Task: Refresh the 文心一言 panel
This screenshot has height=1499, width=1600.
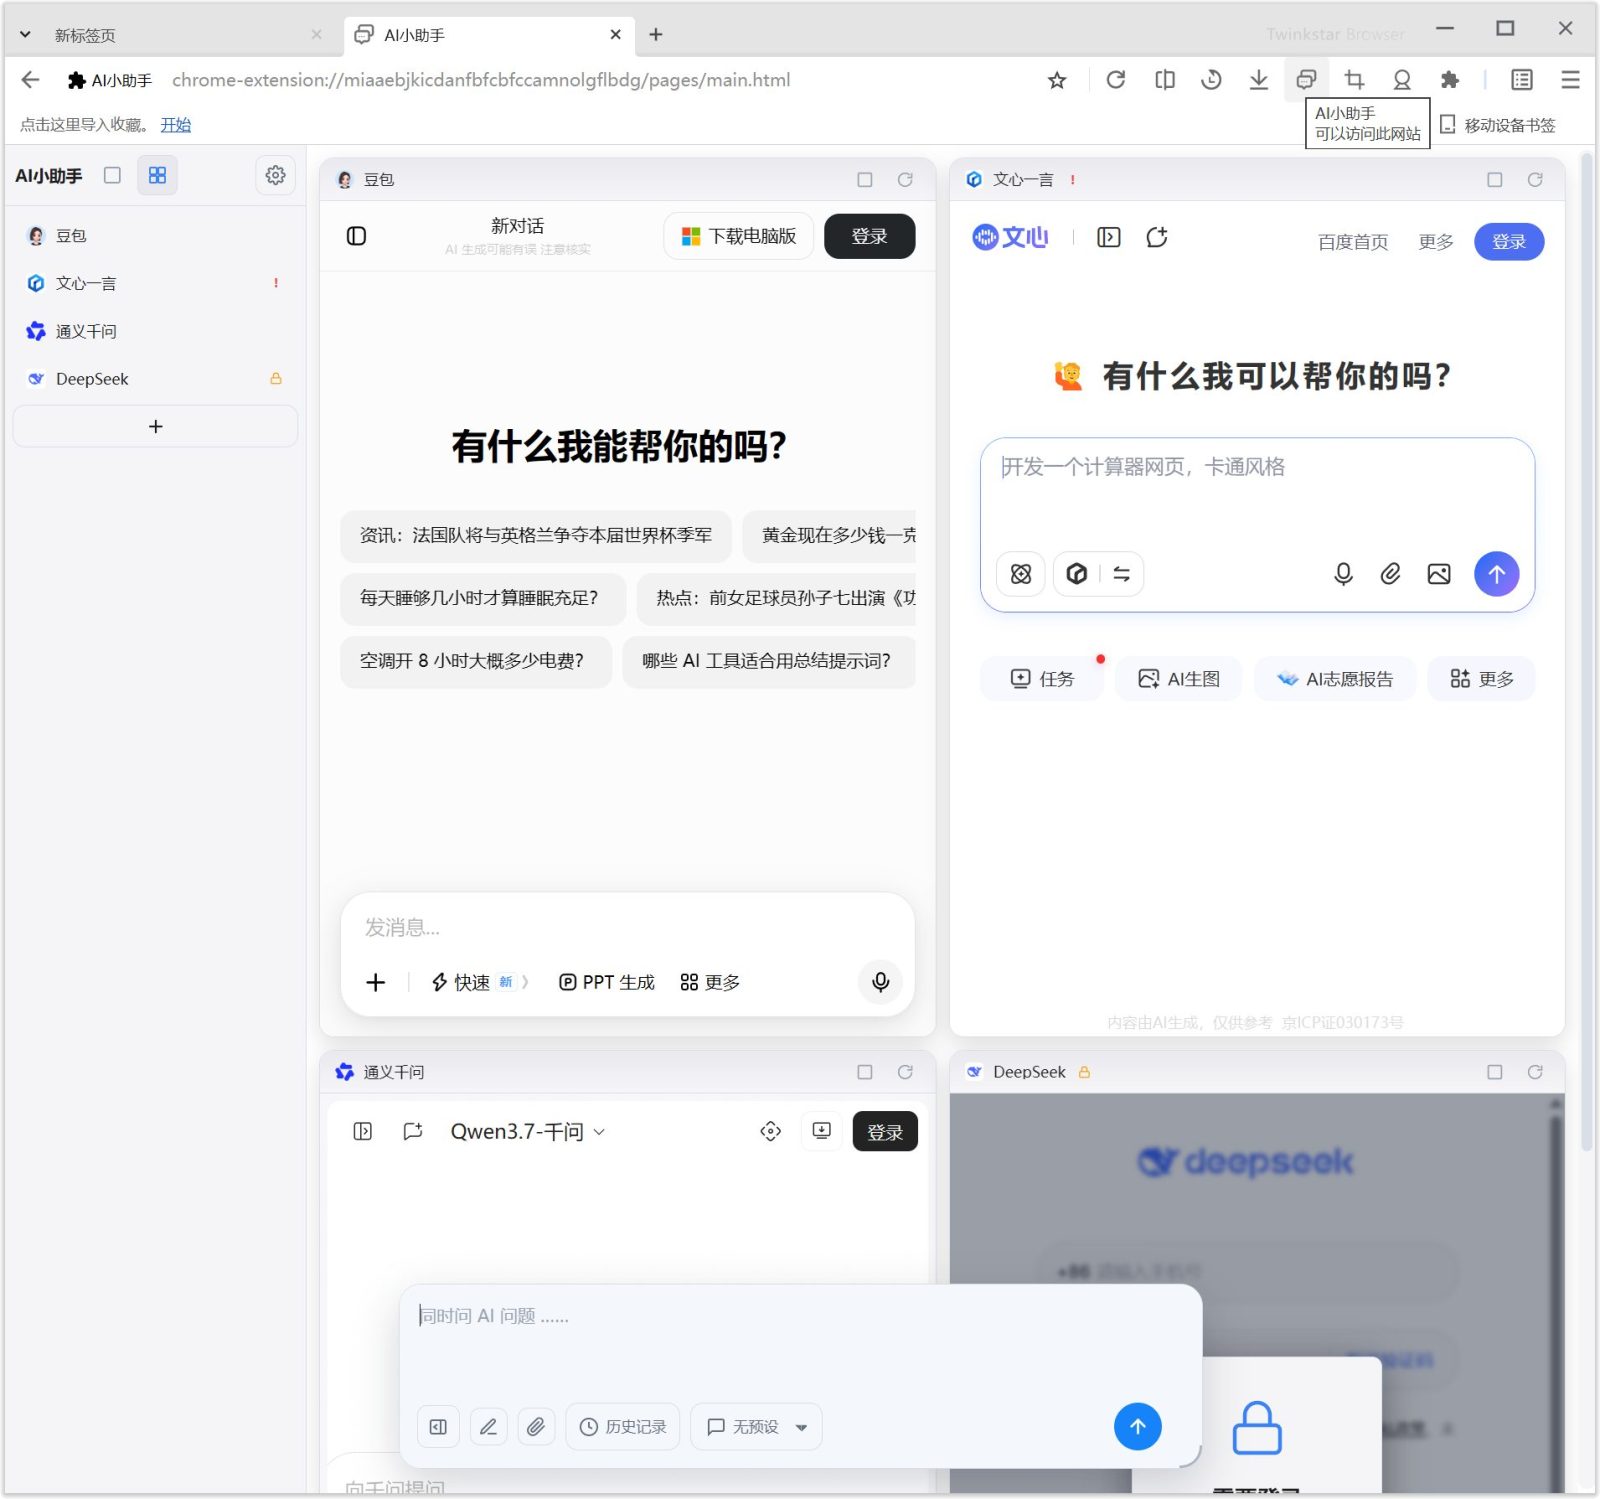Action: pos(1535,180)
